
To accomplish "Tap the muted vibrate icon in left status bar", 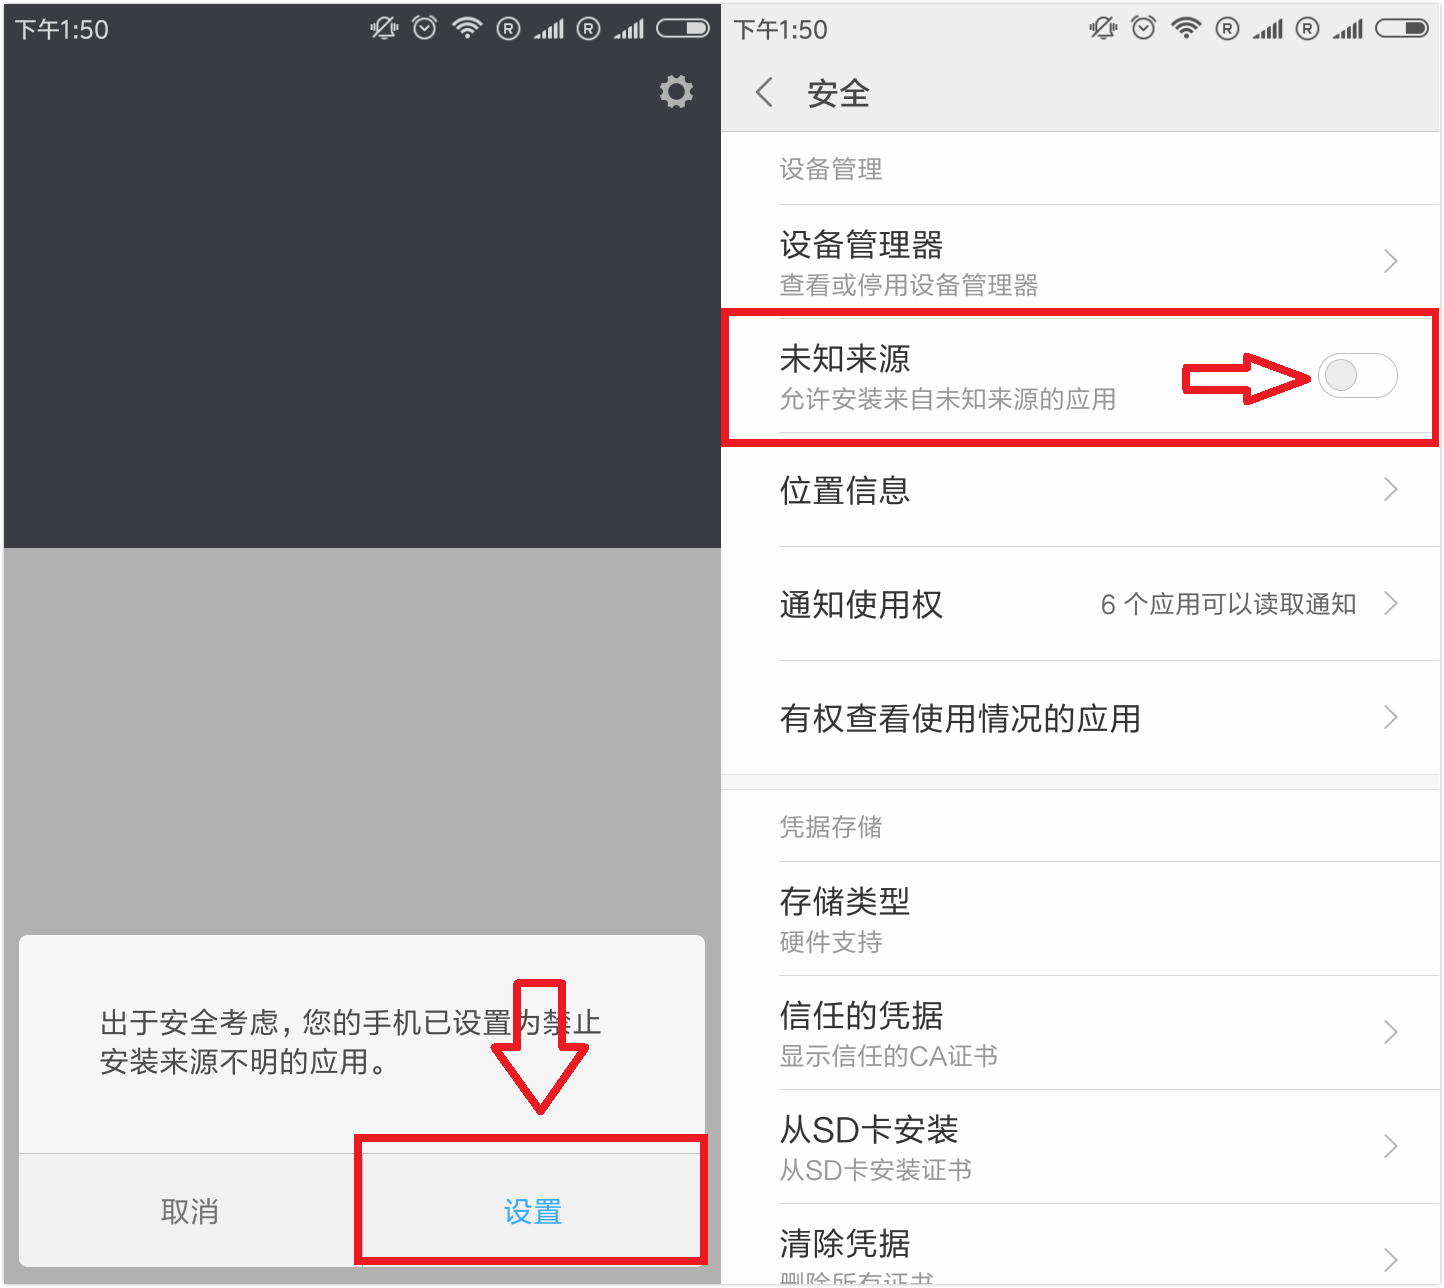I will pos(384,28).
